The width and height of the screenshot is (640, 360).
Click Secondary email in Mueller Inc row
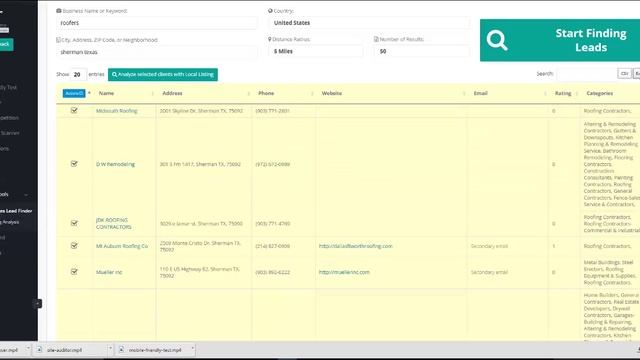coord(489,272)
